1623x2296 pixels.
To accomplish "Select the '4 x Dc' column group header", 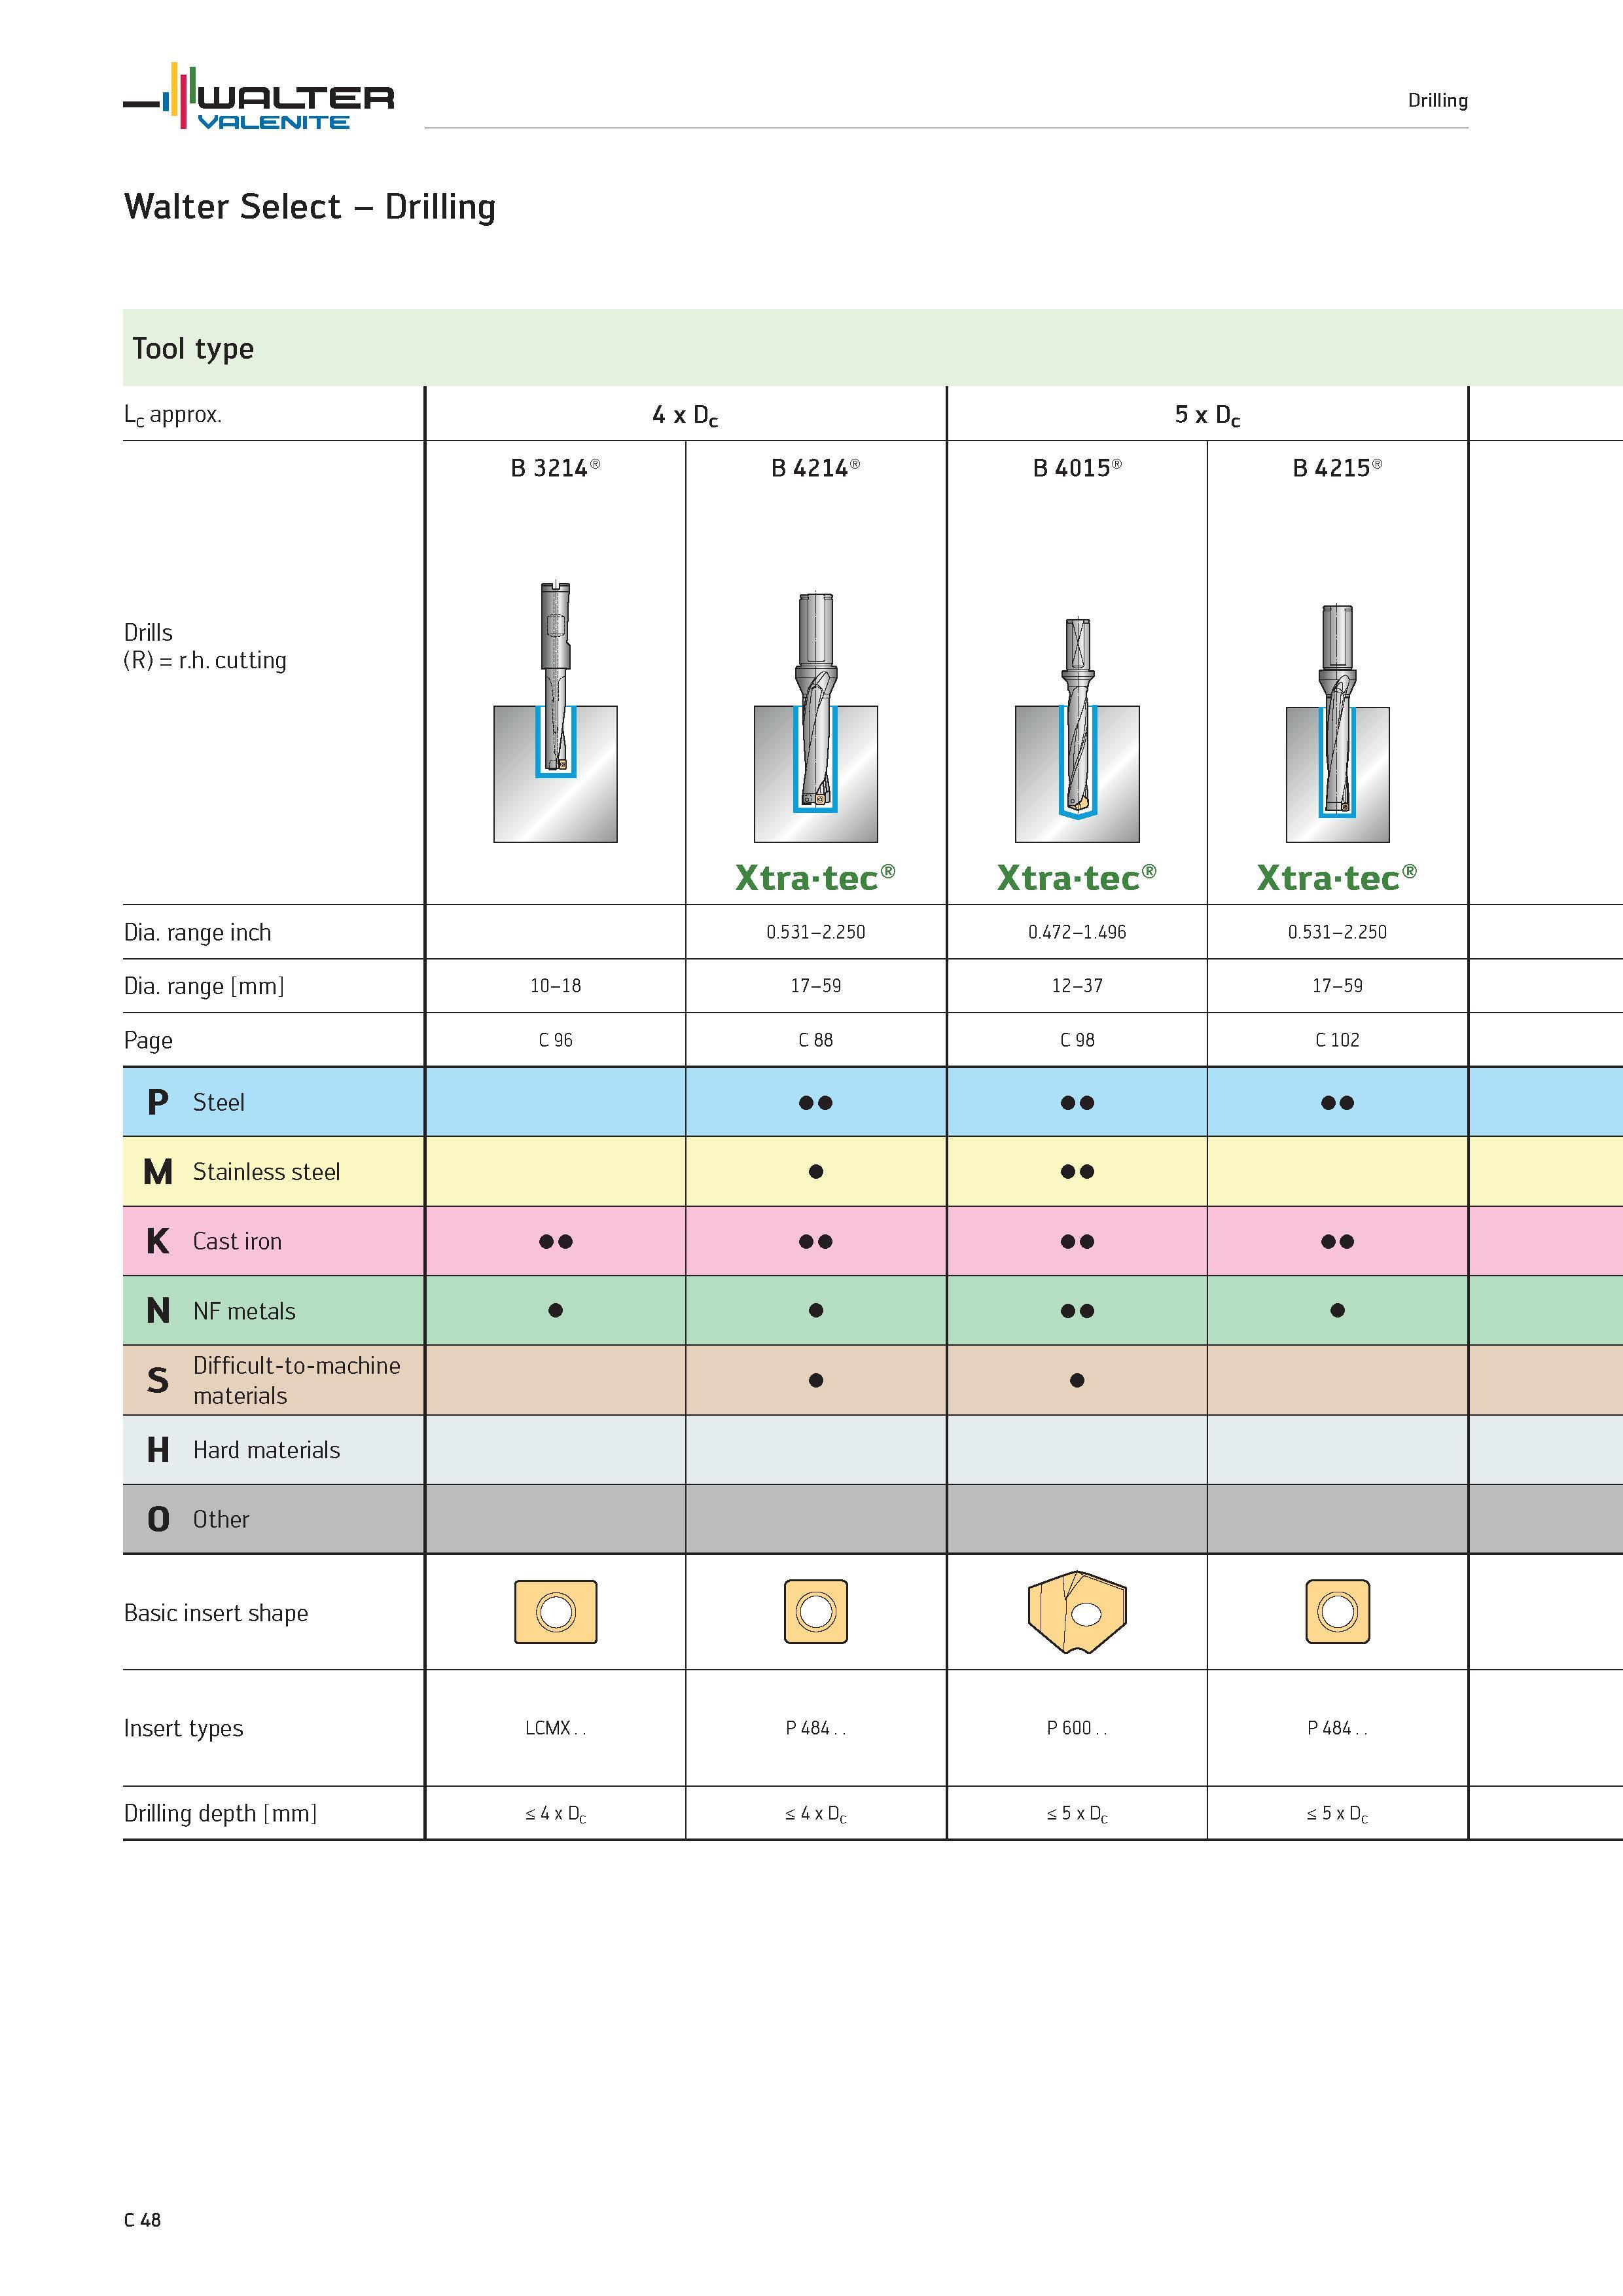I will pos(685,415).
